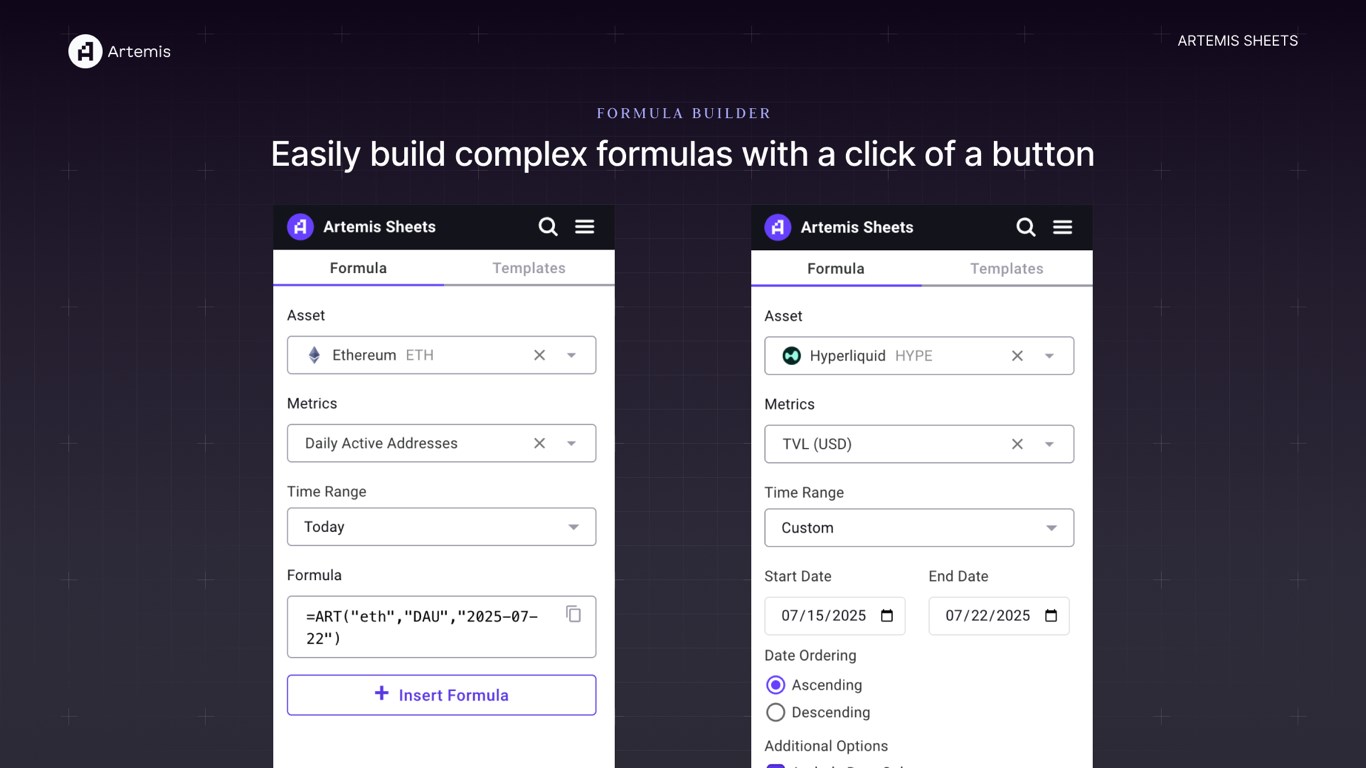Select the Descending date ordering radio
The width and height of the screenshot is (1366, 768).
[x=775, y=712]
